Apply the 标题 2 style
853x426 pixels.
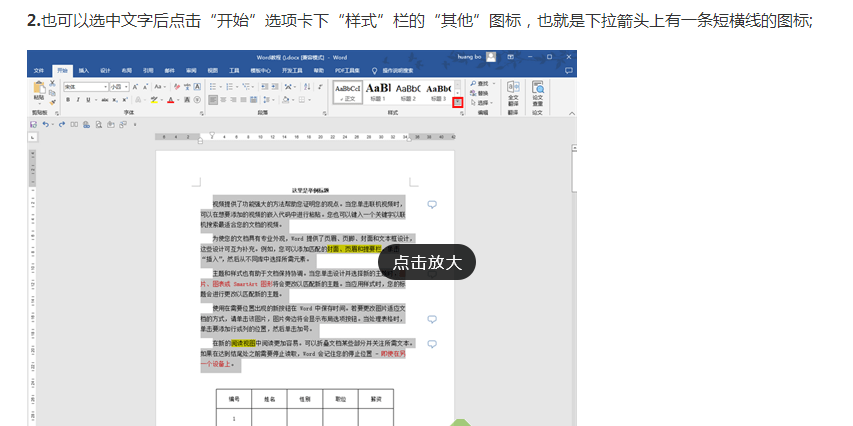click(408, 92)
